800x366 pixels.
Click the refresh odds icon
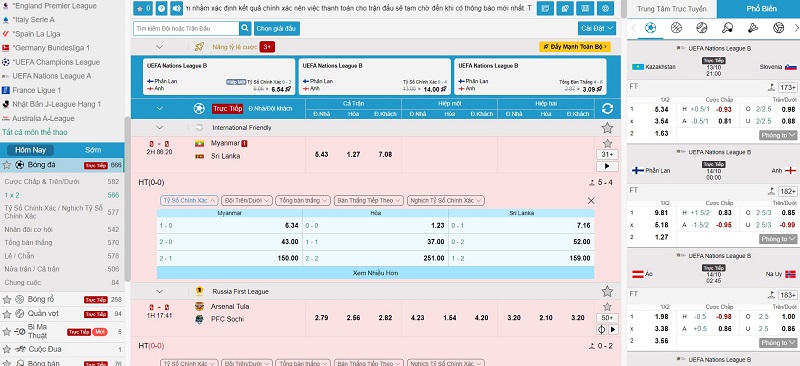[607, 108]
